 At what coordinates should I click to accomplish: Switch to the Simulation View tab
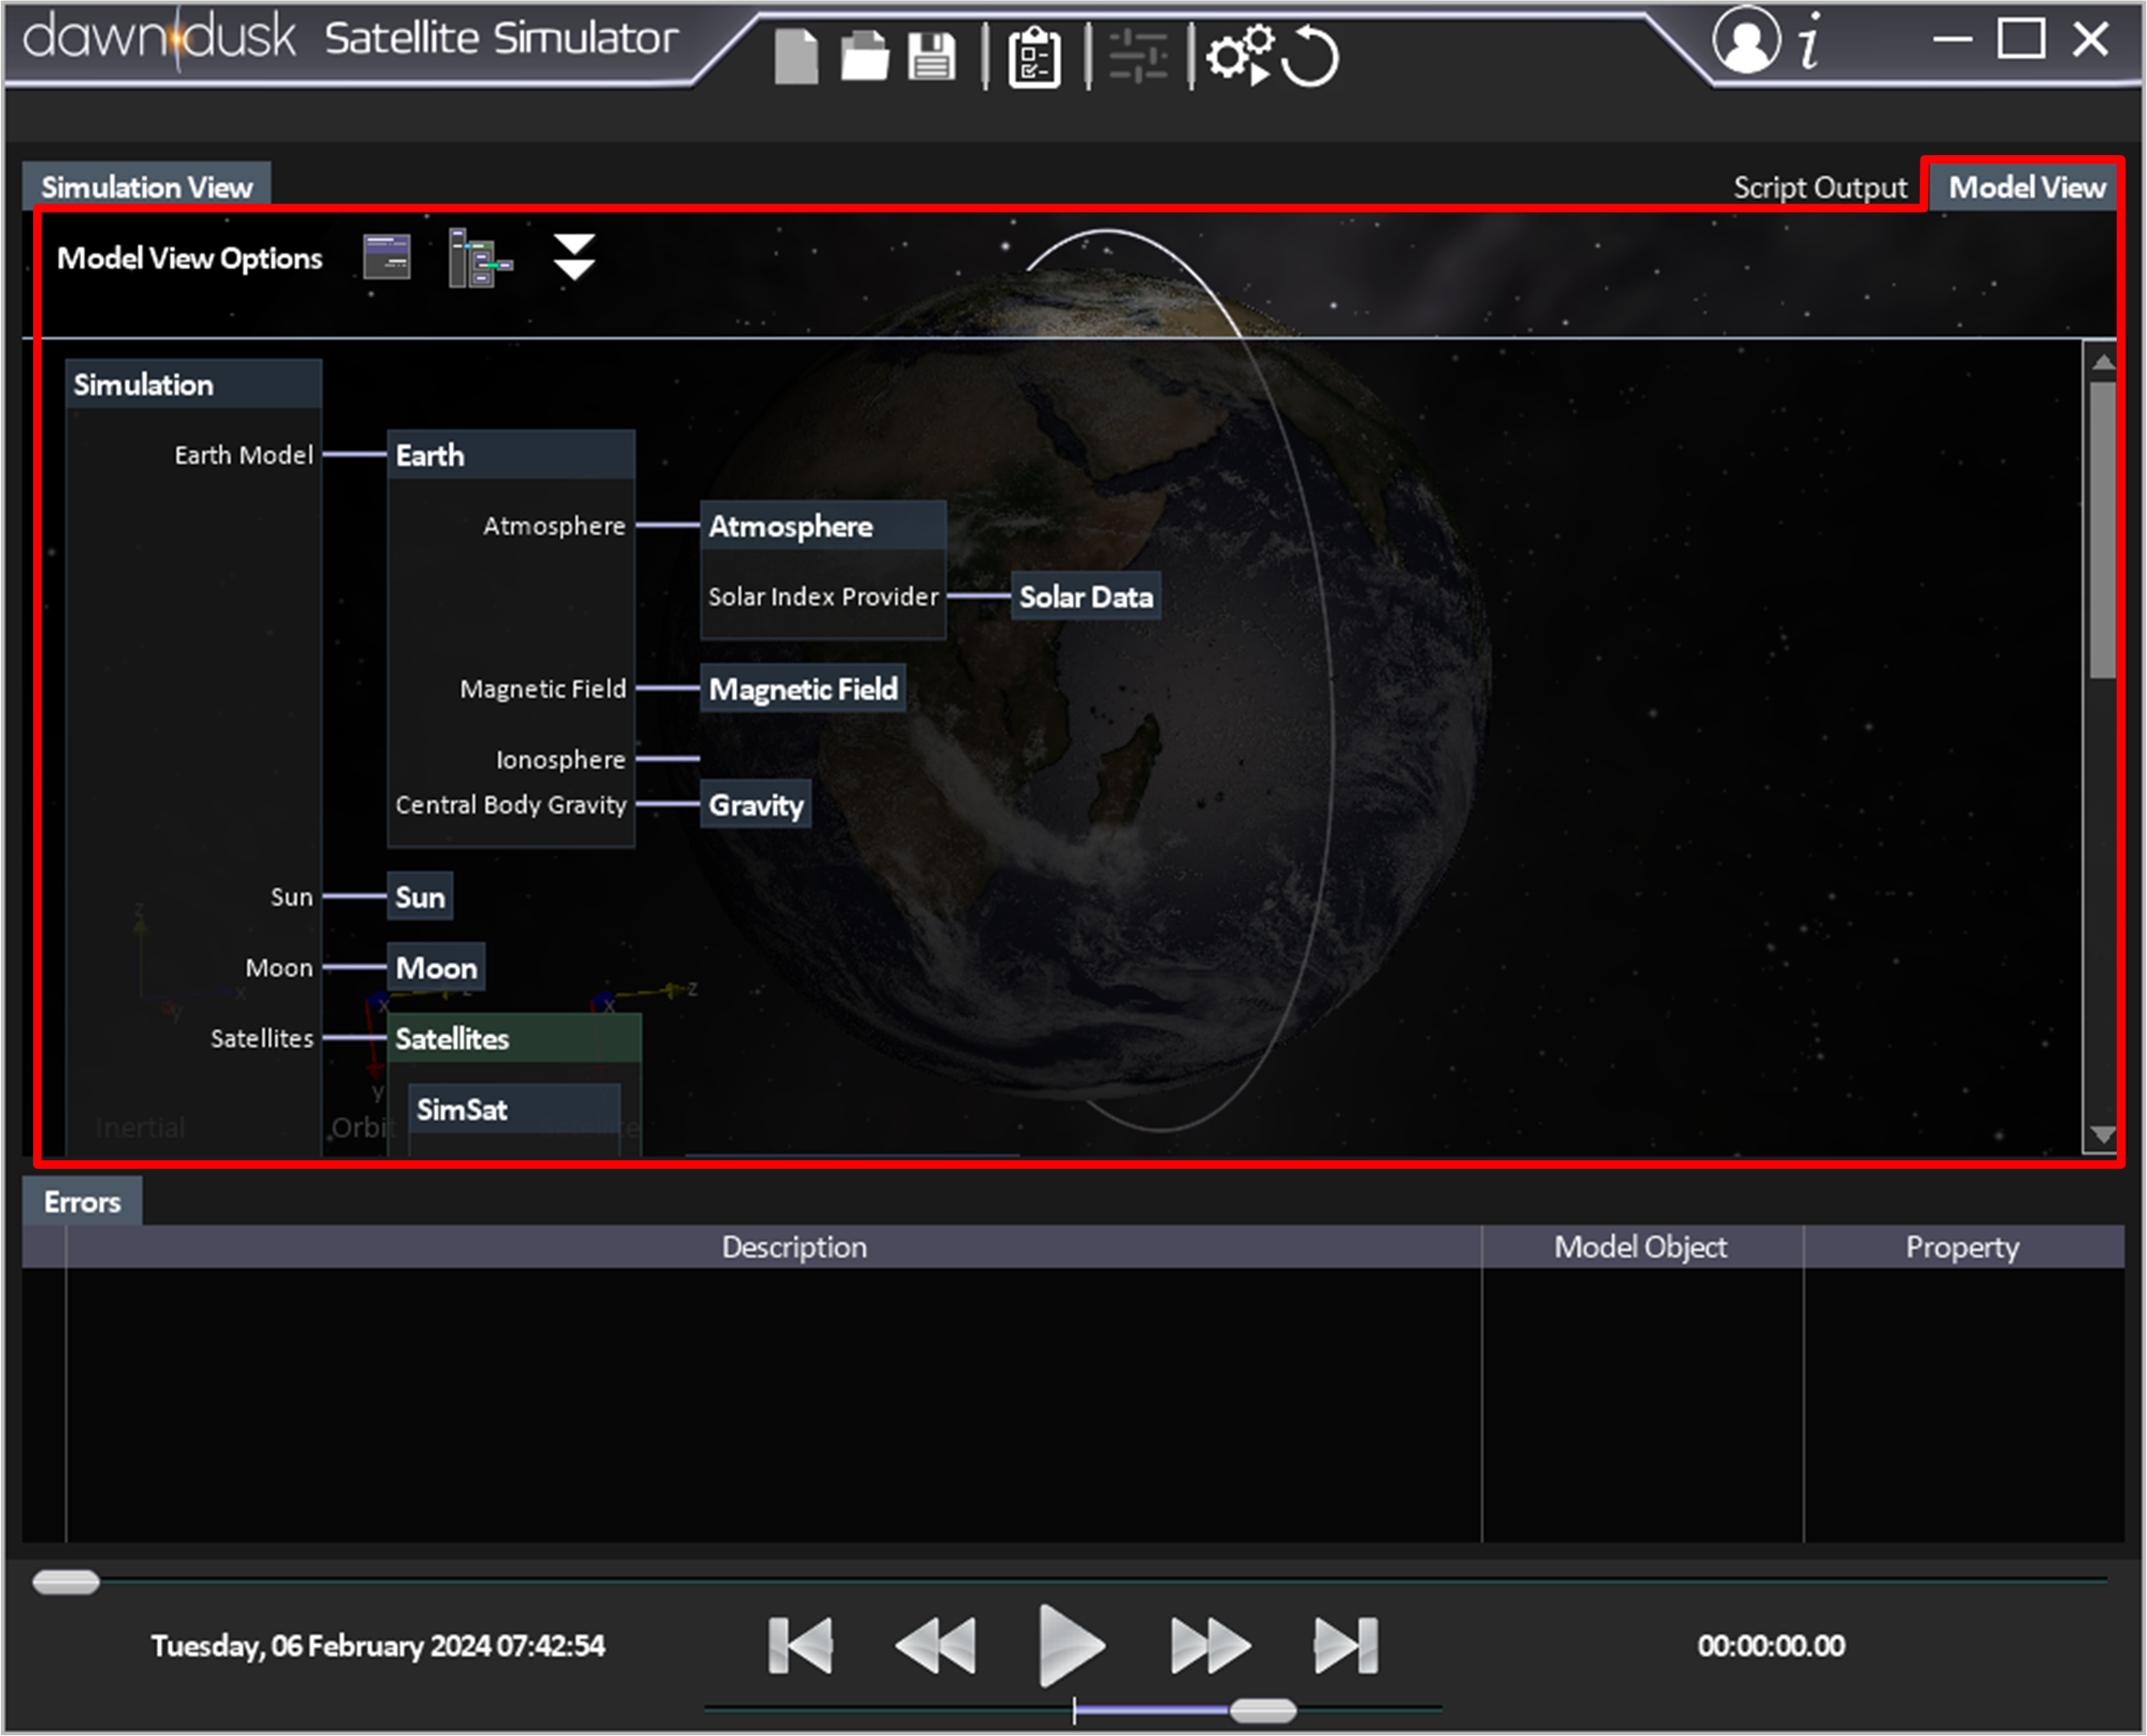coord(147,187)
